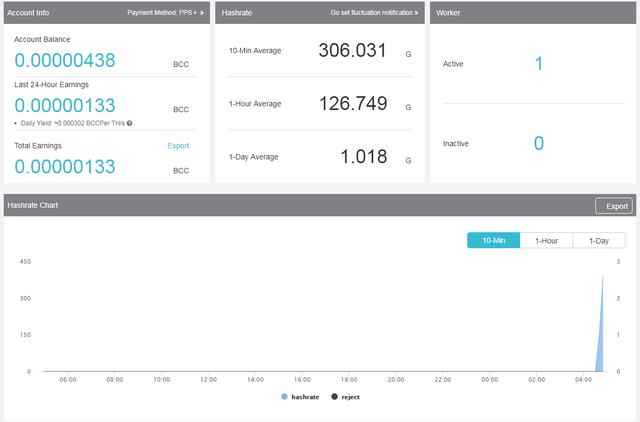This screenshot has width=640, height=422.
Task: Open the Payment Method: PPS+ settings
Action: 162,13
